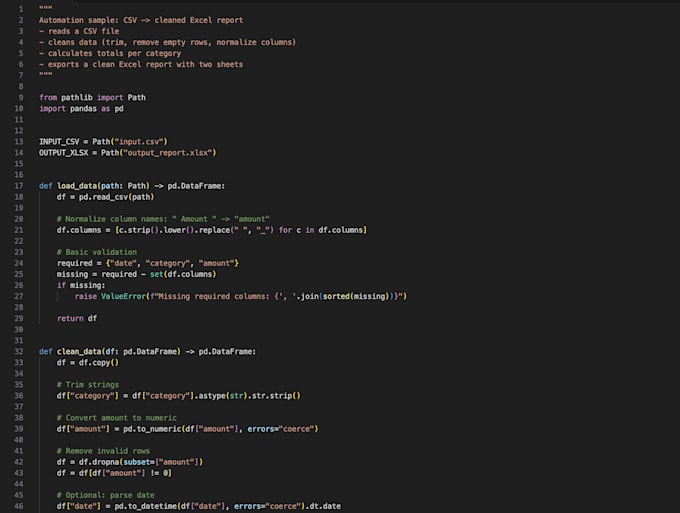Viewport: 680px width, 513px height.
Task: Click the 'return df' statement
Action: 77,318
